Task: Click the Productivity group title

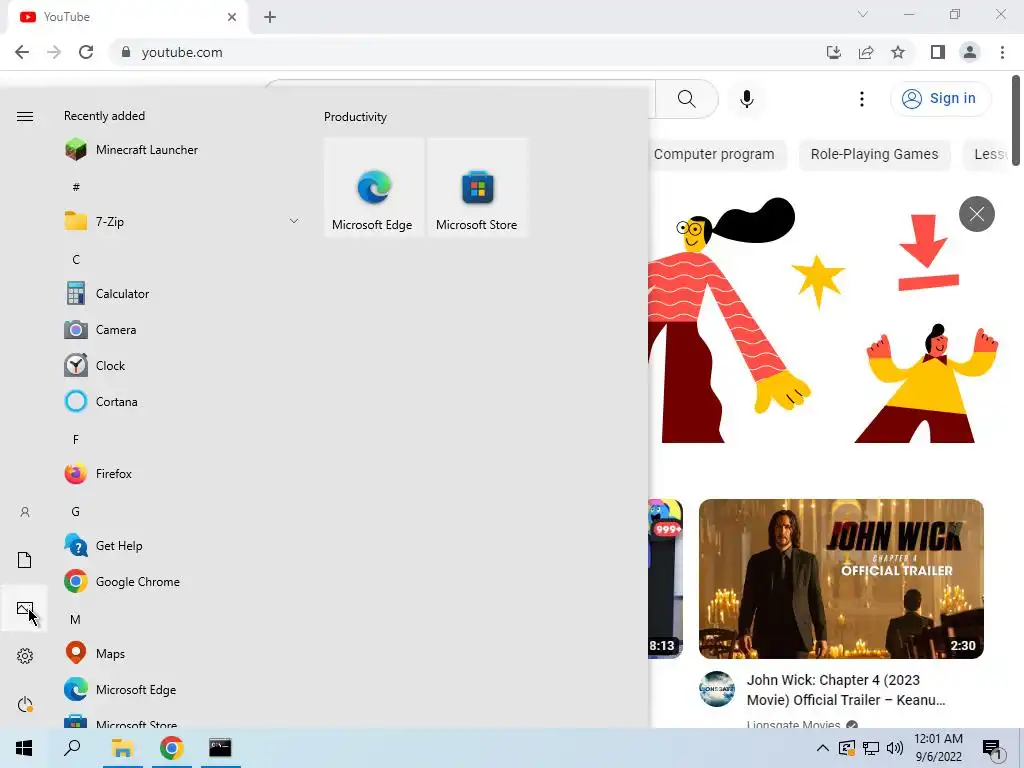Action: click(355, 117)
